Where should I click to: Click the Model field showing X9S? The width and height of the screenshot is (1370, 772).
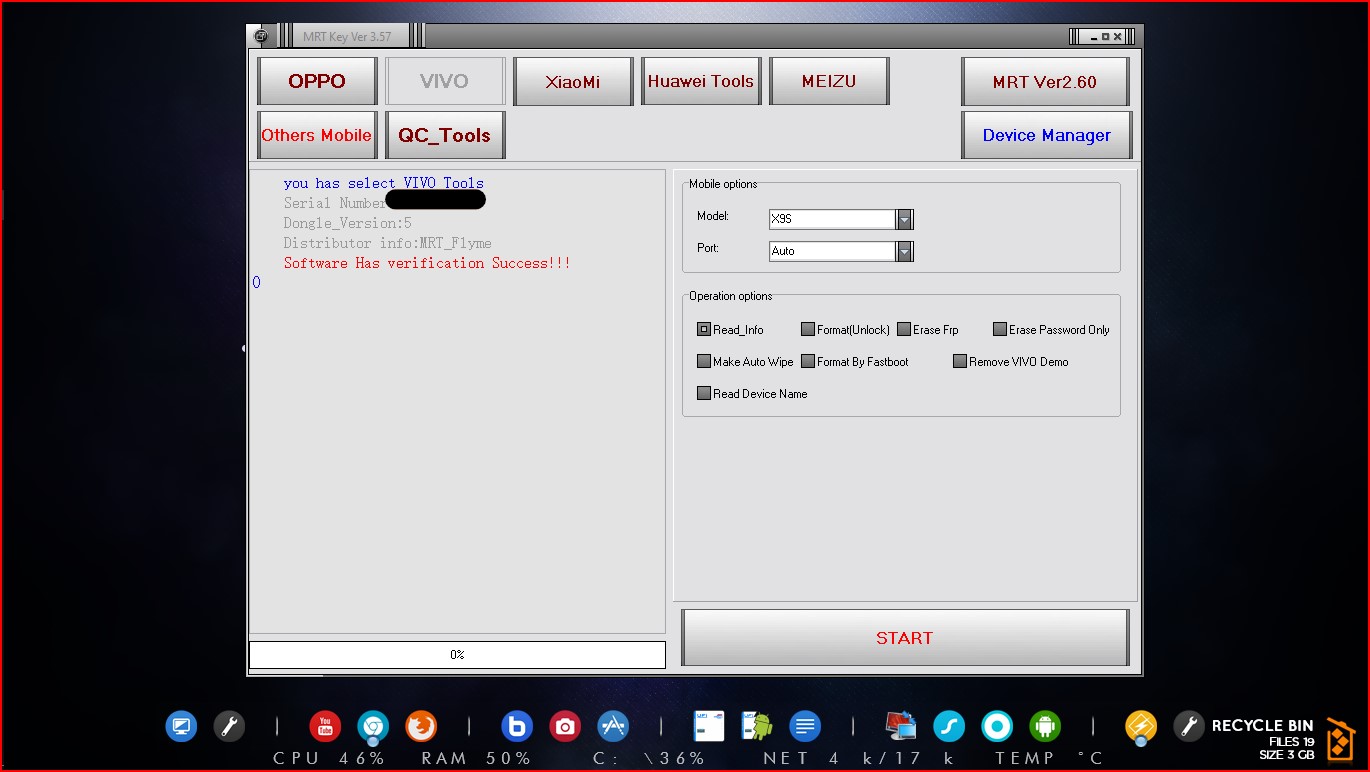833,219
